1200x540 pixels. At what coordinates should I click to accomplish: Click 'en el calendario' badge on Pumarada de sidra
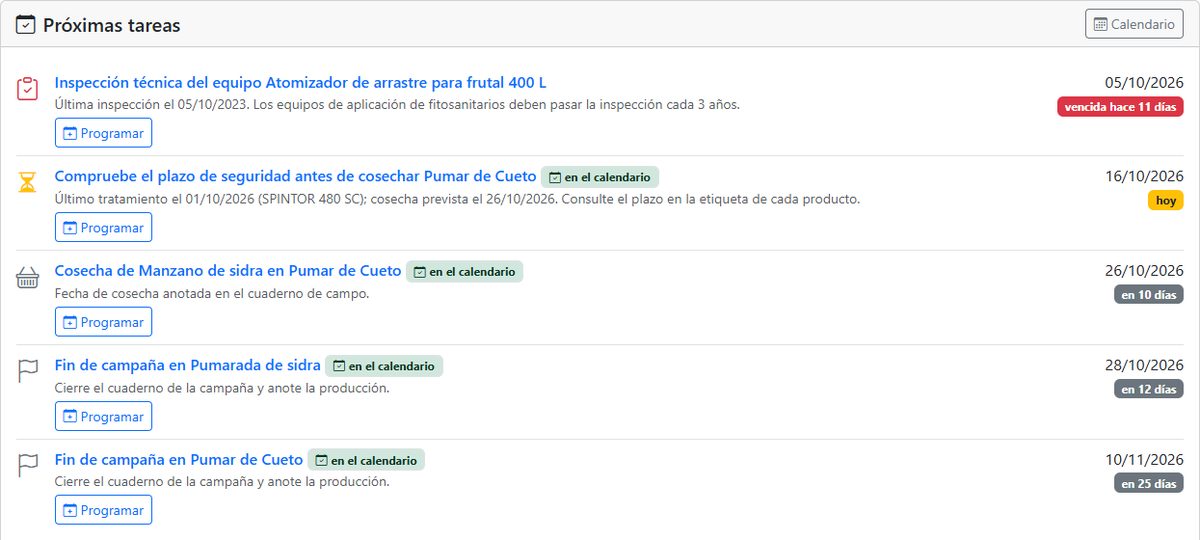tap(384, 366)
